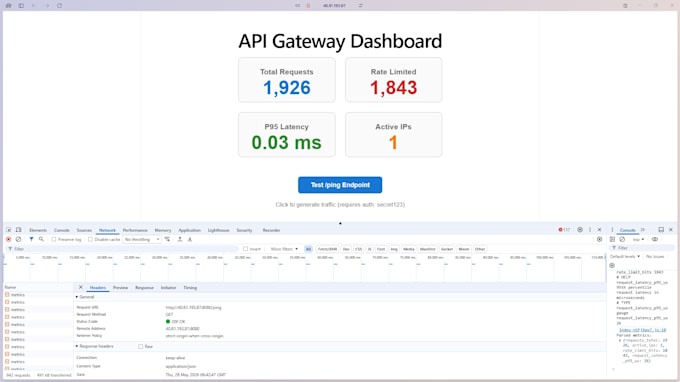Screen dimensions: 680x382
Task: Open the Initiator tab of request
Action: coord(168,287)
